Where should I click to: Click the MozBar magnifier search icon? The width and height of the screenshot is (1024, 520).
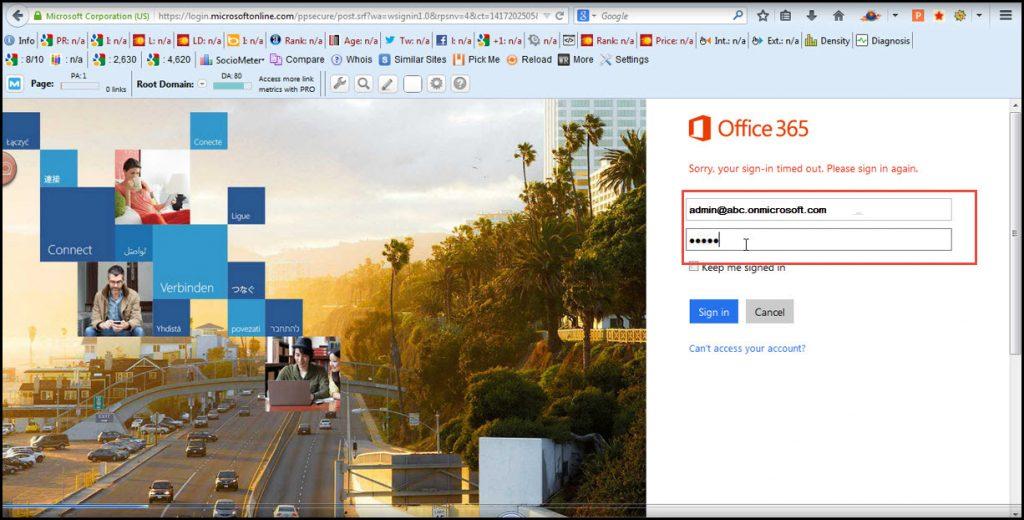coord(364,84)
